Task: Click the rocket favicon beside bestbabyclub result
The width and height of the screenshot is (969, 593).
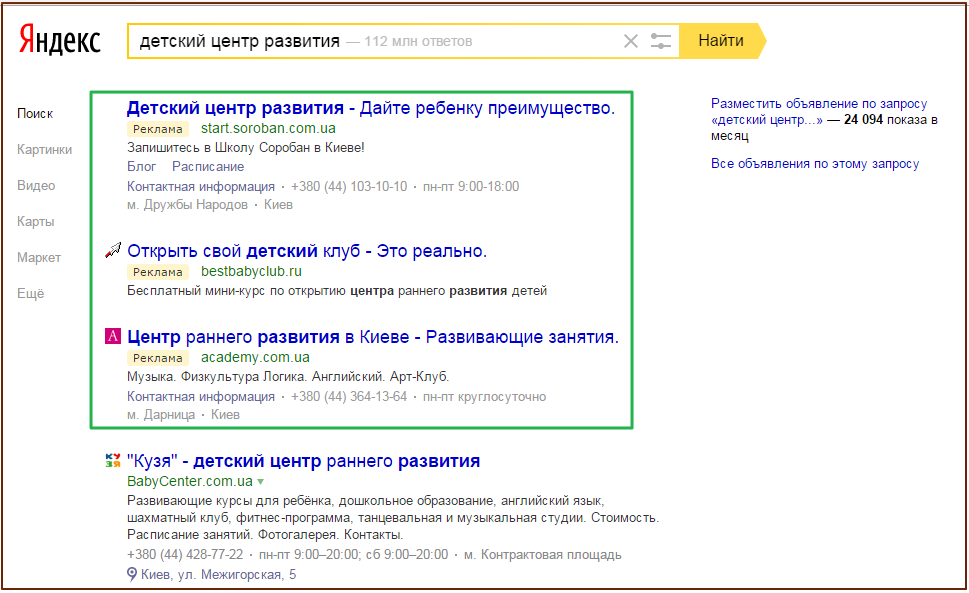Action: pyautogui.click(x=113, y=250)
